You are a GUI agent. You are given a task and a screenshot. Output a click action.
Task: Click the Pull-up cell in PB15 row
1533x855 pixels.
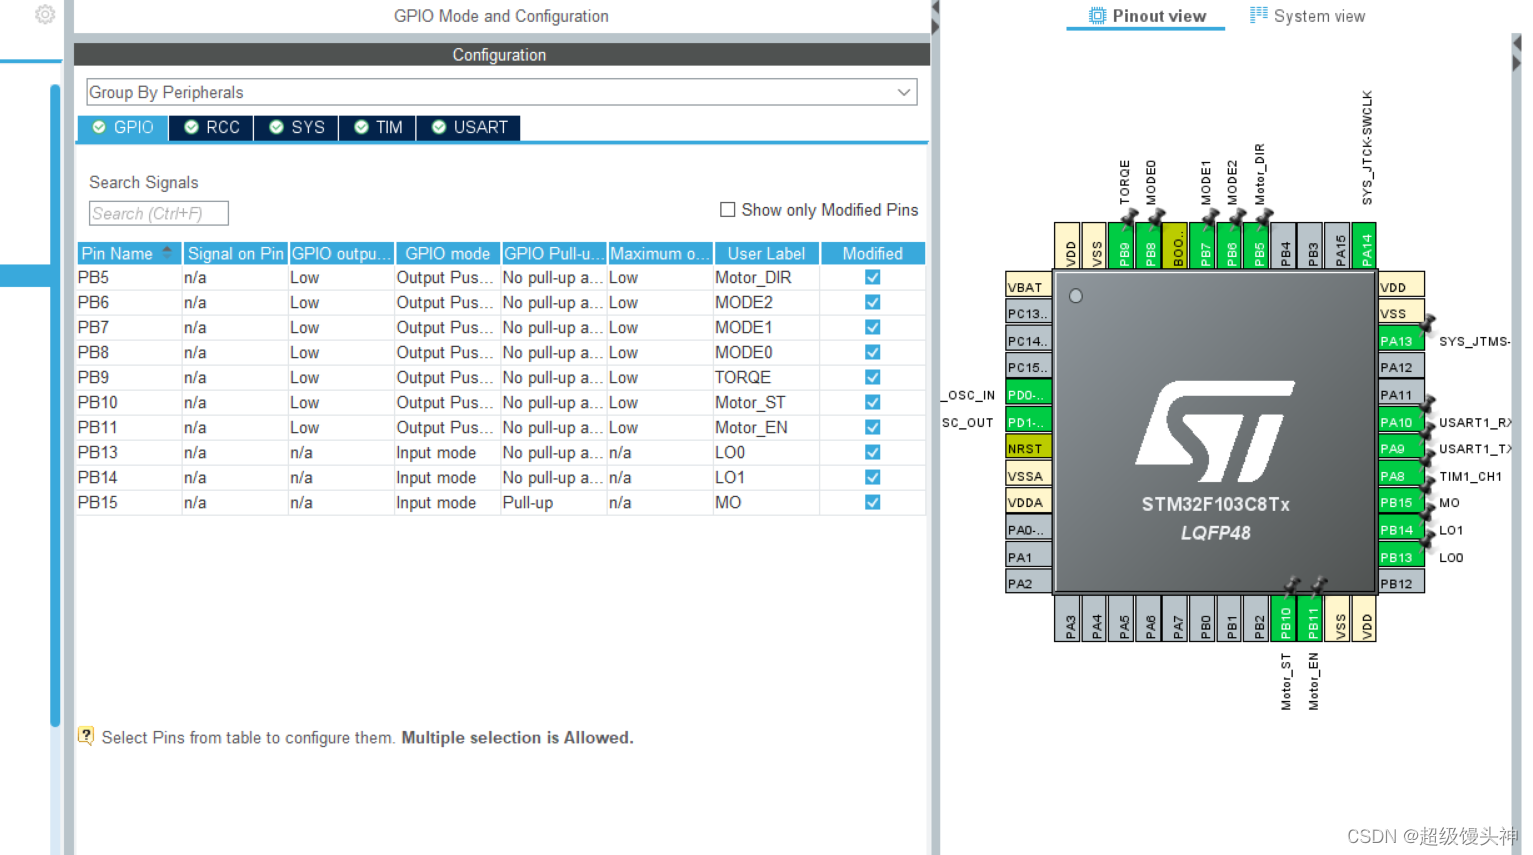553,503
